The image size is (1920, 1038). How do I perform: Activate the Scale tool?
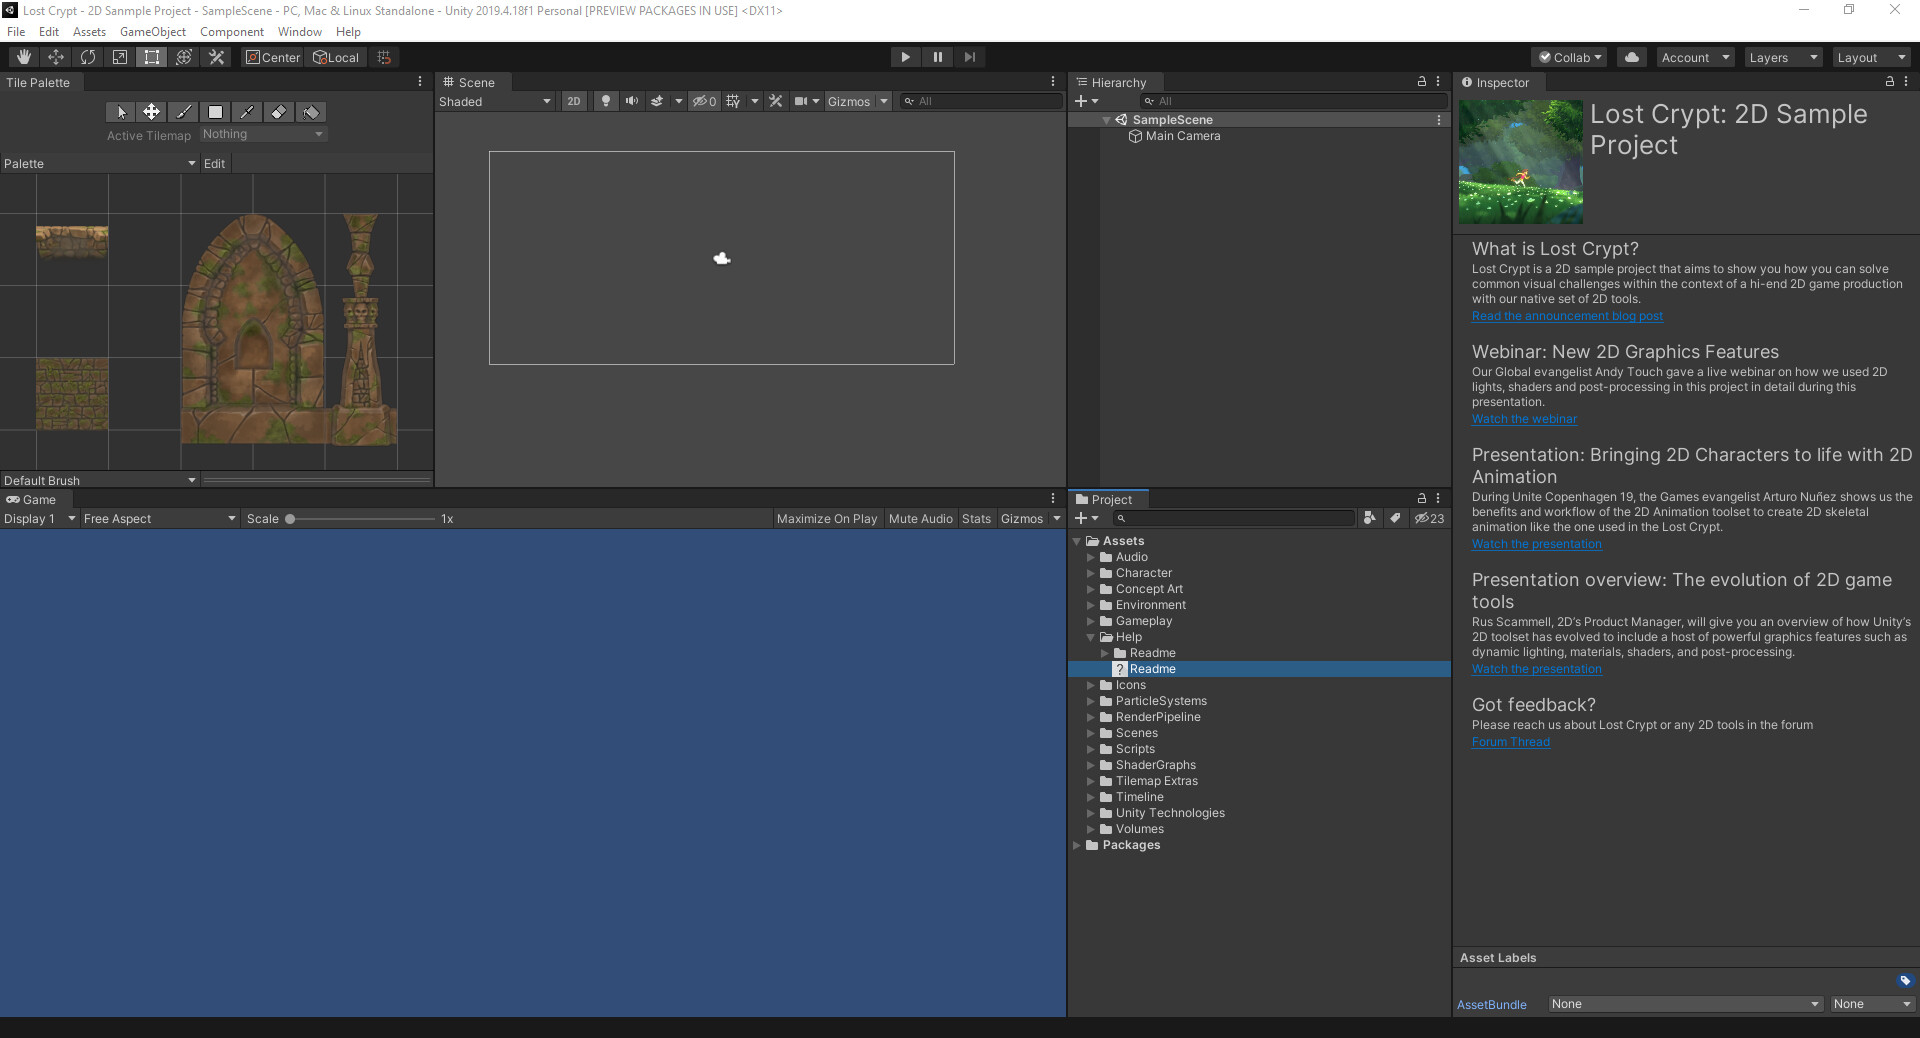[x=119, y=57]
